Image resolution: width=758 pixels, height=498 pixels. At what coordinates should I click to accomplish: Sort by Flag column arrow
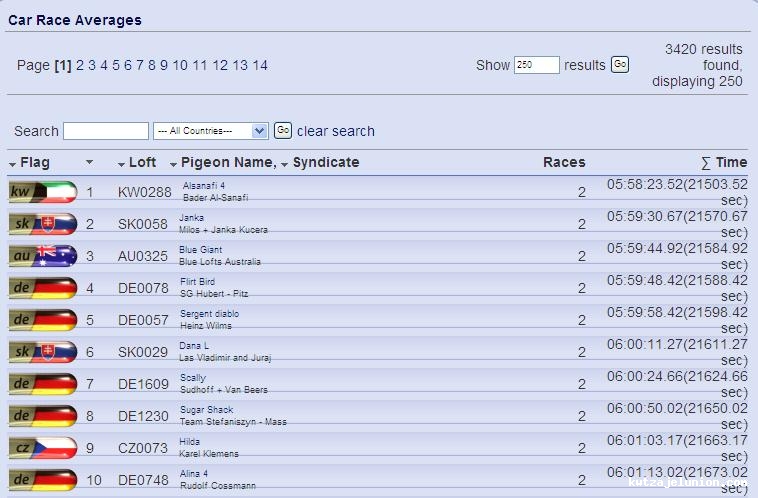[x=13, y=163]
